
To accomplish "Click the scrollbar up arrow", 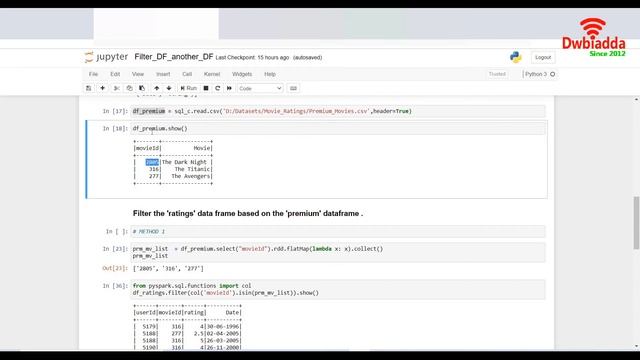I will click(636, 99).
